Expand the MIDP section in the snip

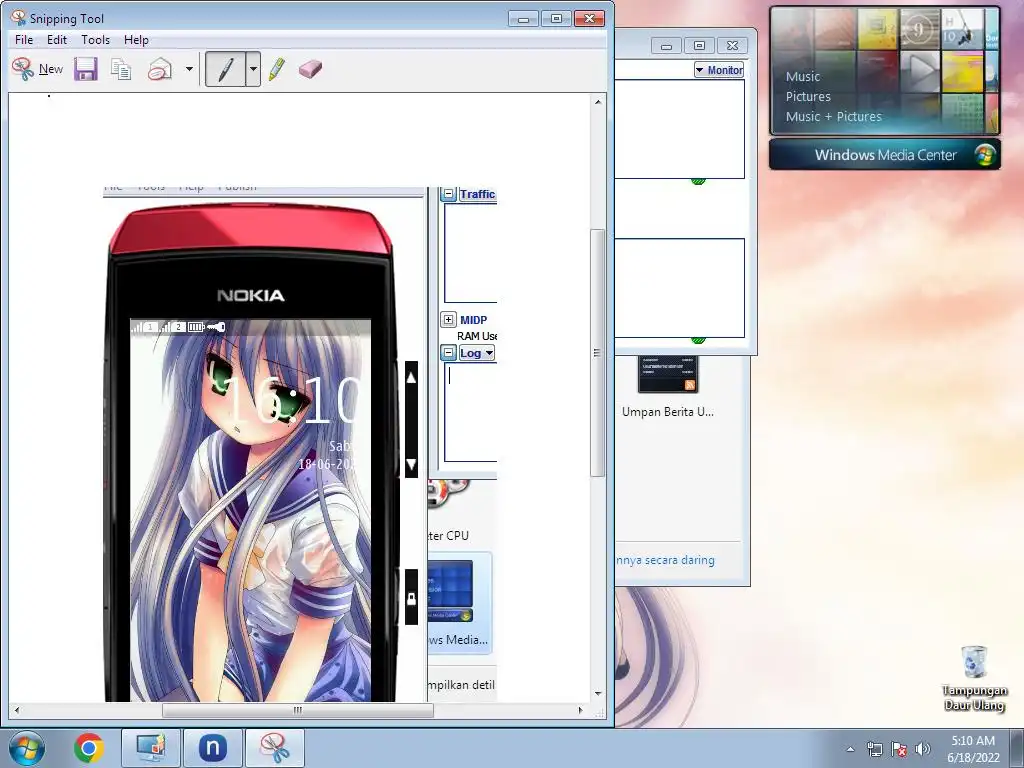(449, 320)
